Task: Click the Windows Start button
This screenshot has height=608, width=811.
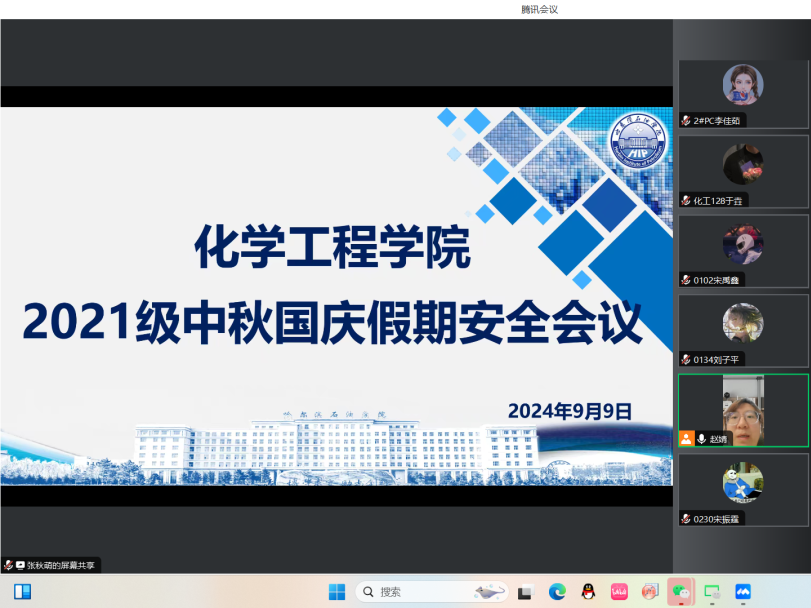Action: tap(337, 592)
